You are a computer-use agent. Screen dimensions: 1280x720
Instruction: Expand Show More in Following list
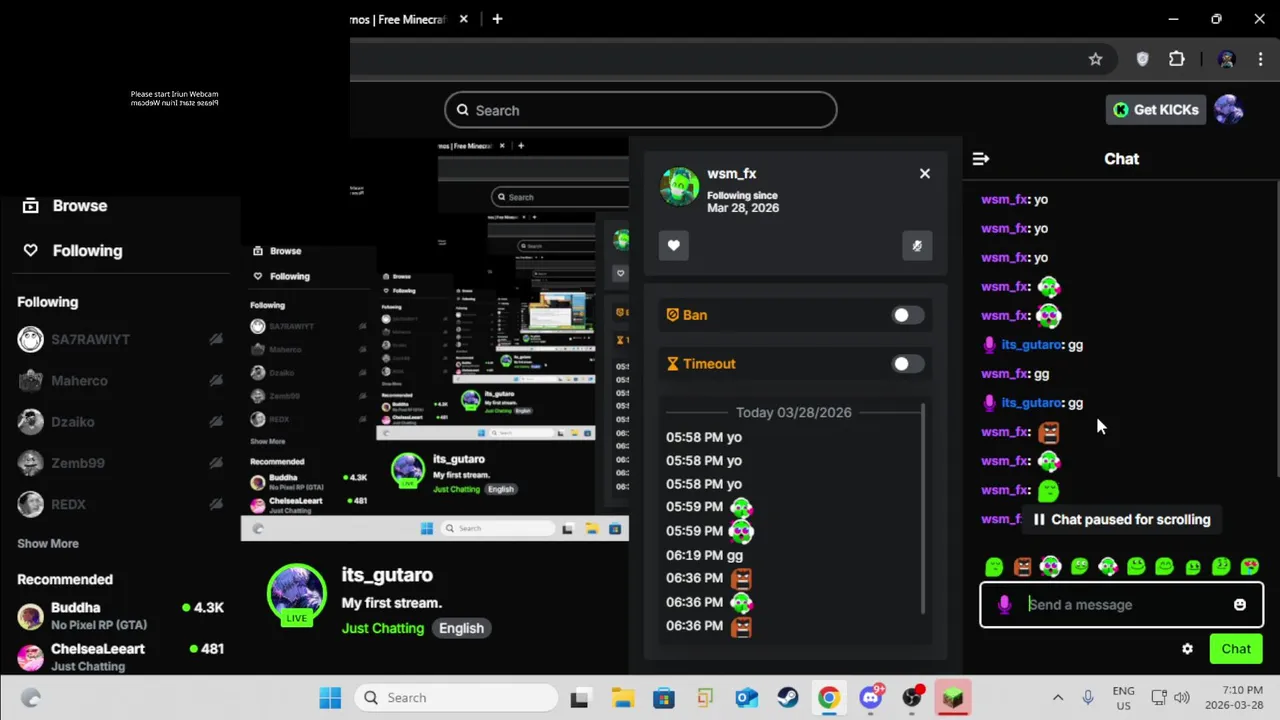click(x=47, y=543)
